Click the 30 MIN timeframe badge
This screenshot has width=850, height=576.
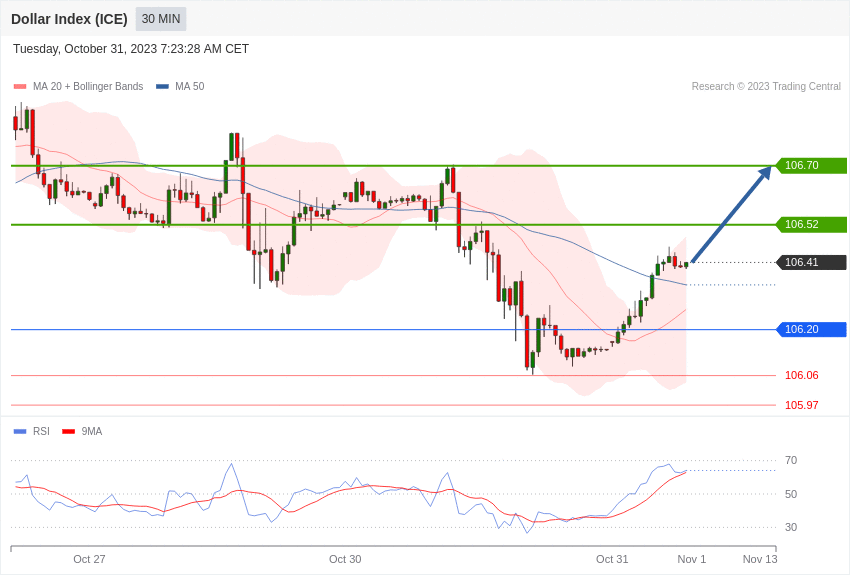coord(161,19)
